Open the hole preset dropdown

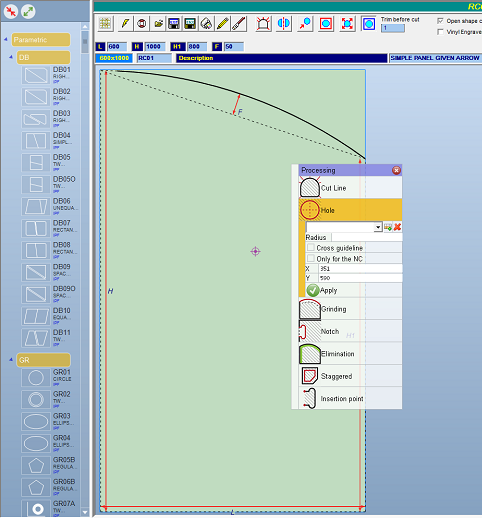(x=378, y=227)
